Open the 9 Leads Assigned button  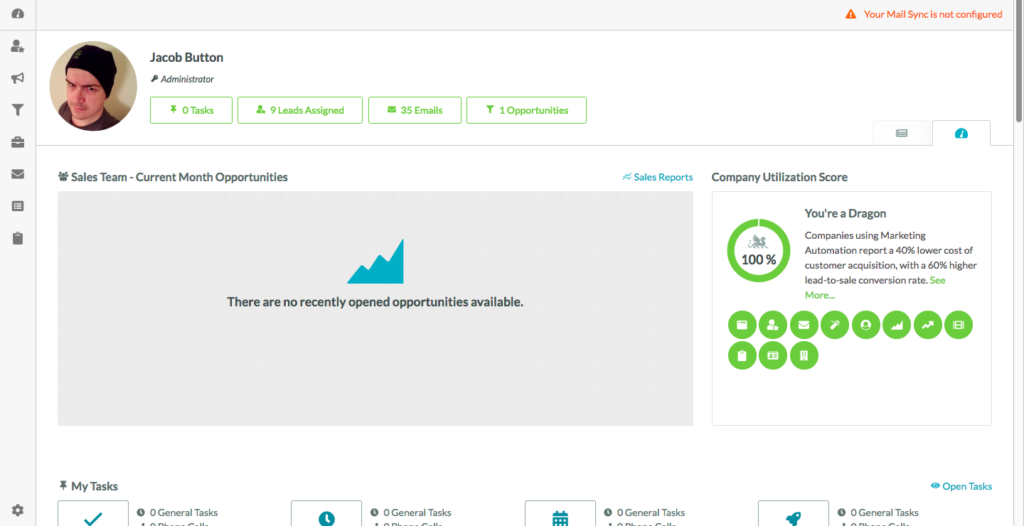click(x=300, y=110)
